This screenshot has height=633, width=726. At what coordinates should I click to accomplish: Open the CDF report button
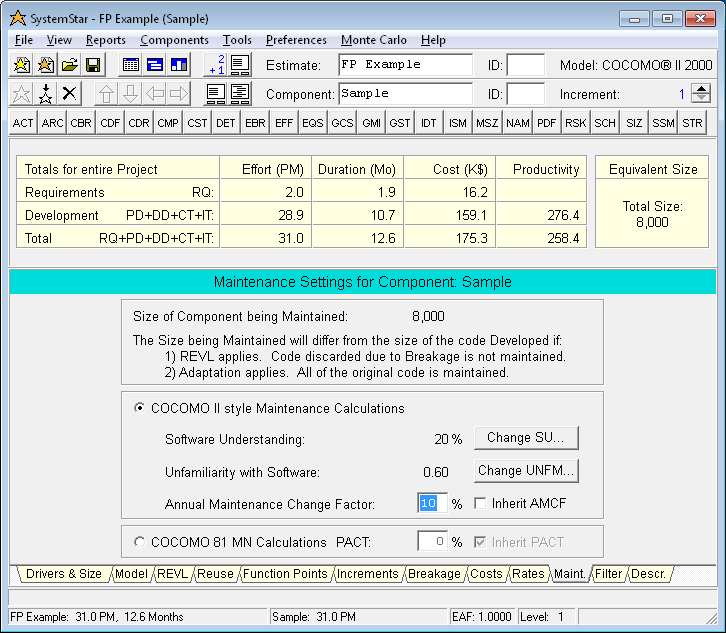coord(110,123)
